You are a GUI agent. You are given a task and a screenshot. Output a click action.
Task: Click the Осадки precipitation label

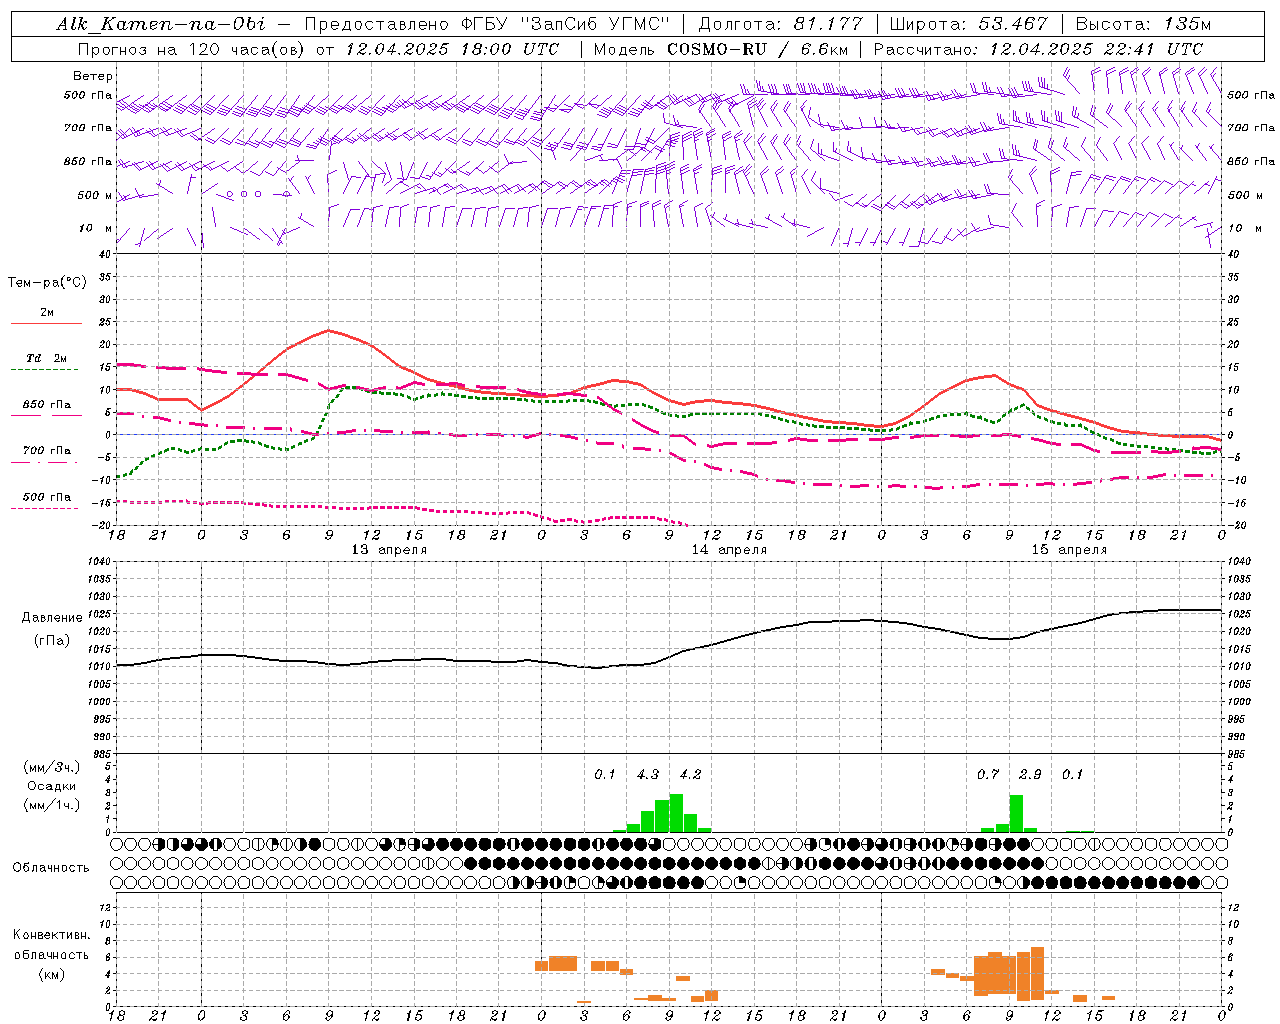51,786
